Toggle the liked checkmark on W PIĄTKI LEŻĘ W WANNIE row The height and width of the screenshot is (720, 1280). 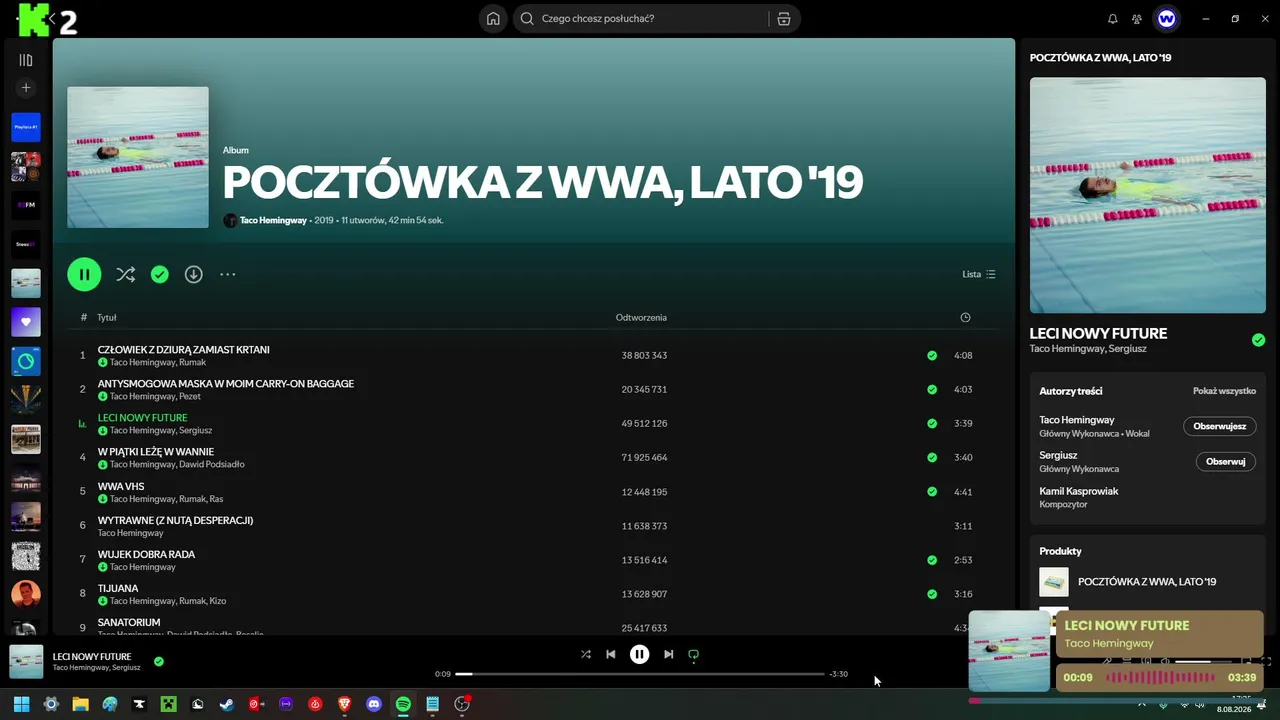932,457
